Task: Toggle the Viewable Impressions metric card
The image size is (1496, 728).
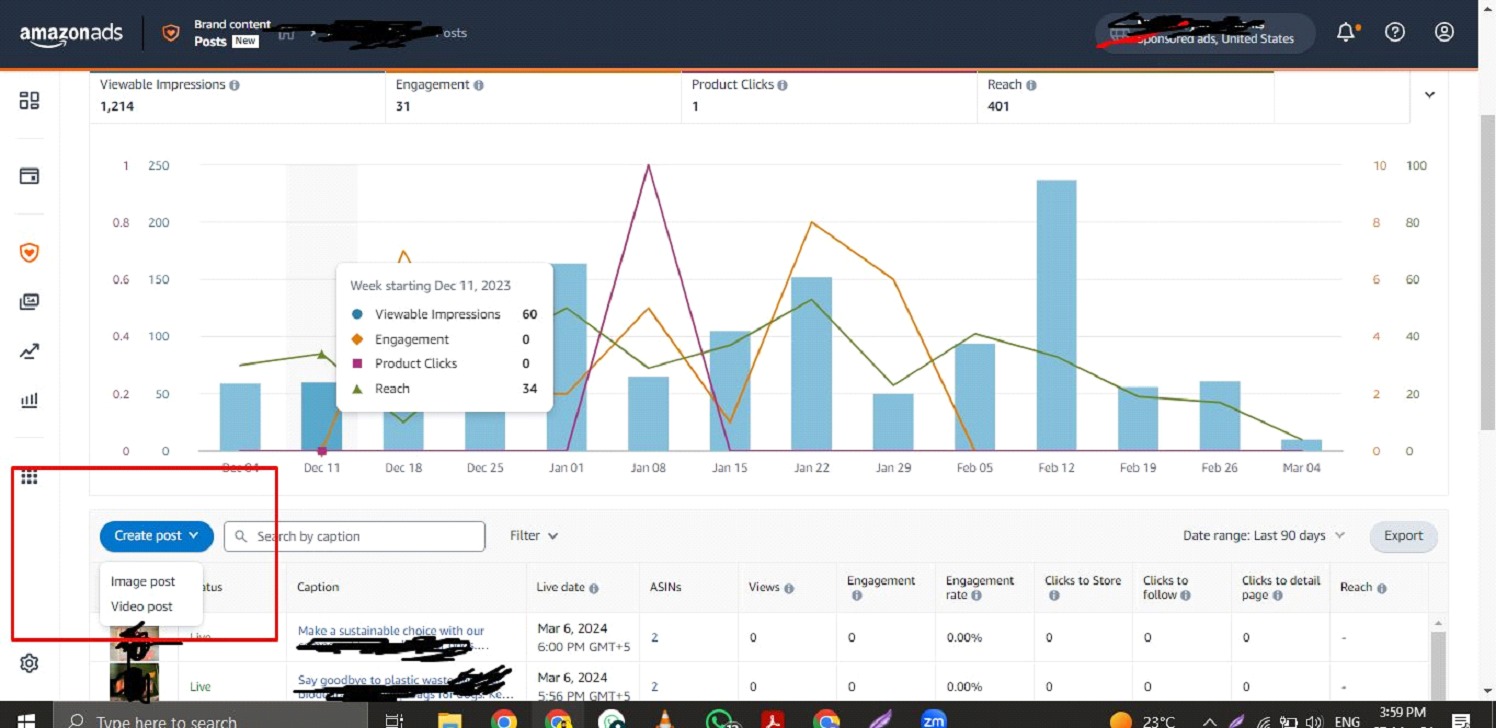Action: pos(237,95)
